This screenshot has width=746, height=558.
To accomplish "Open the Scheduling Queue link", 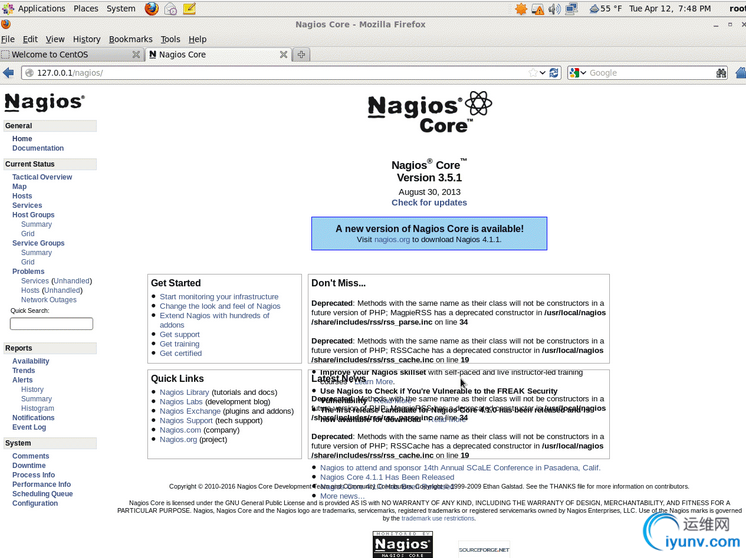I will (x=43, y=494).
